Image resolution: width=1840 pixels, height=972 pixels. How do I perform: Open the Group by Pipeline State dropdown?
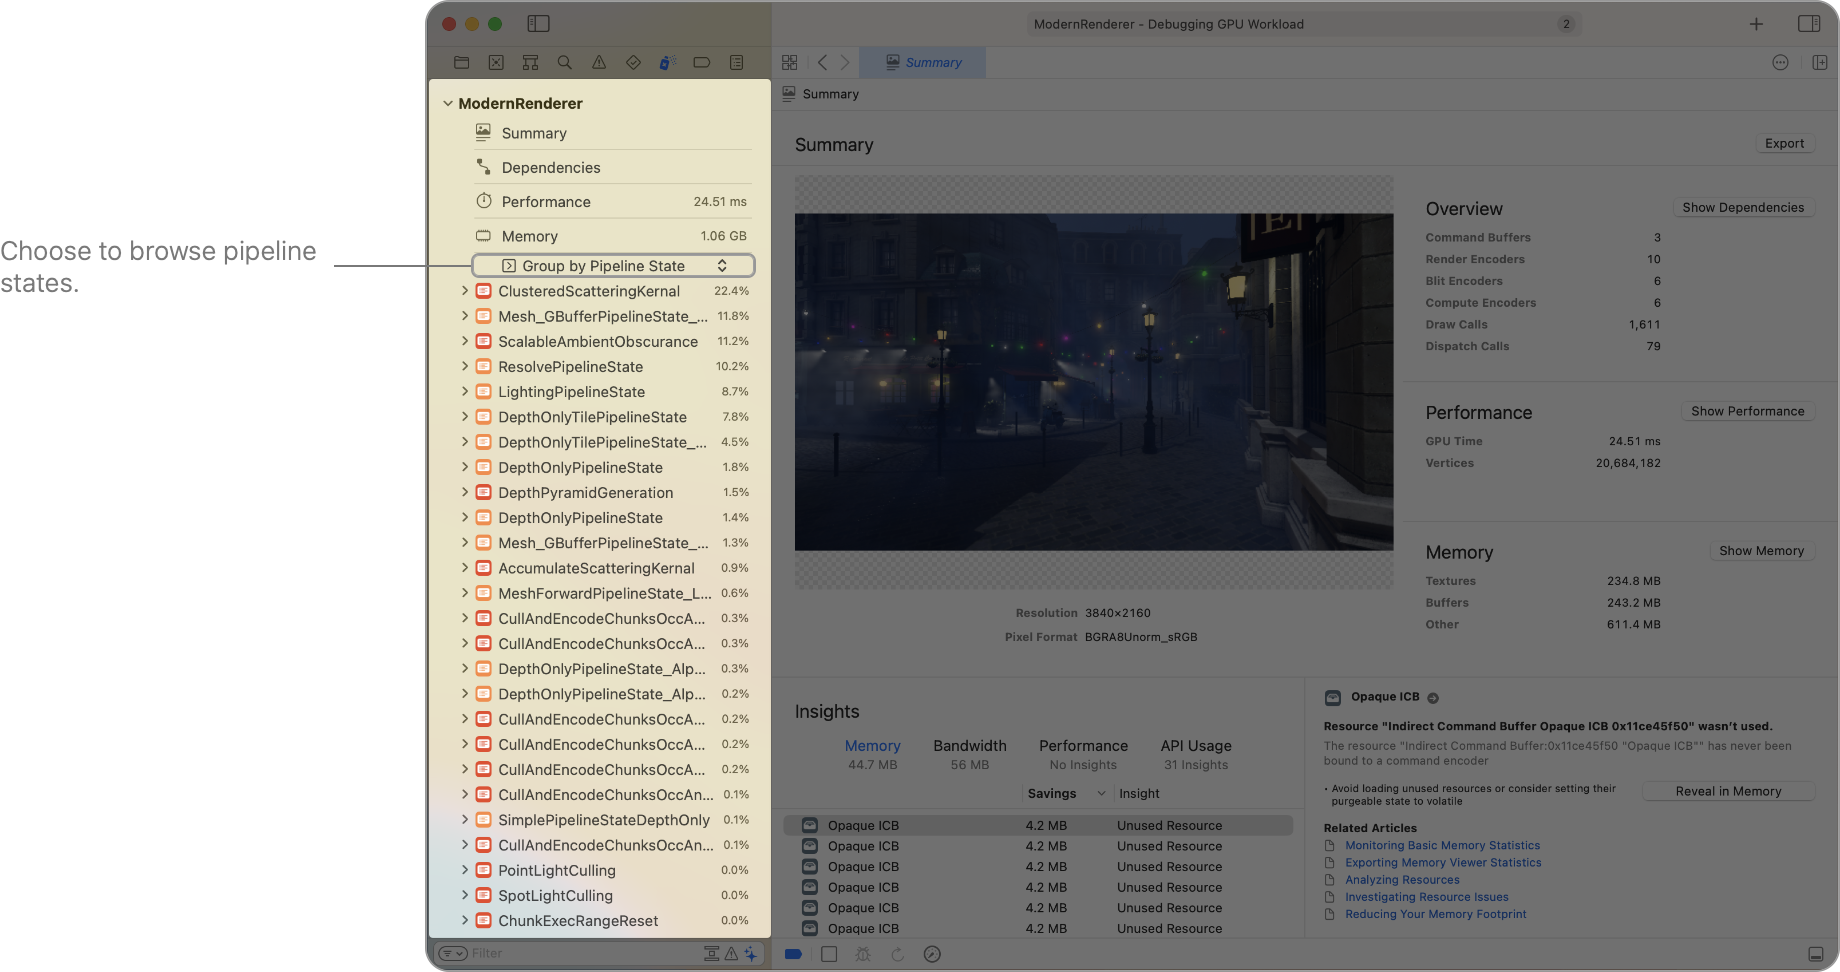(x=612, y=265)
